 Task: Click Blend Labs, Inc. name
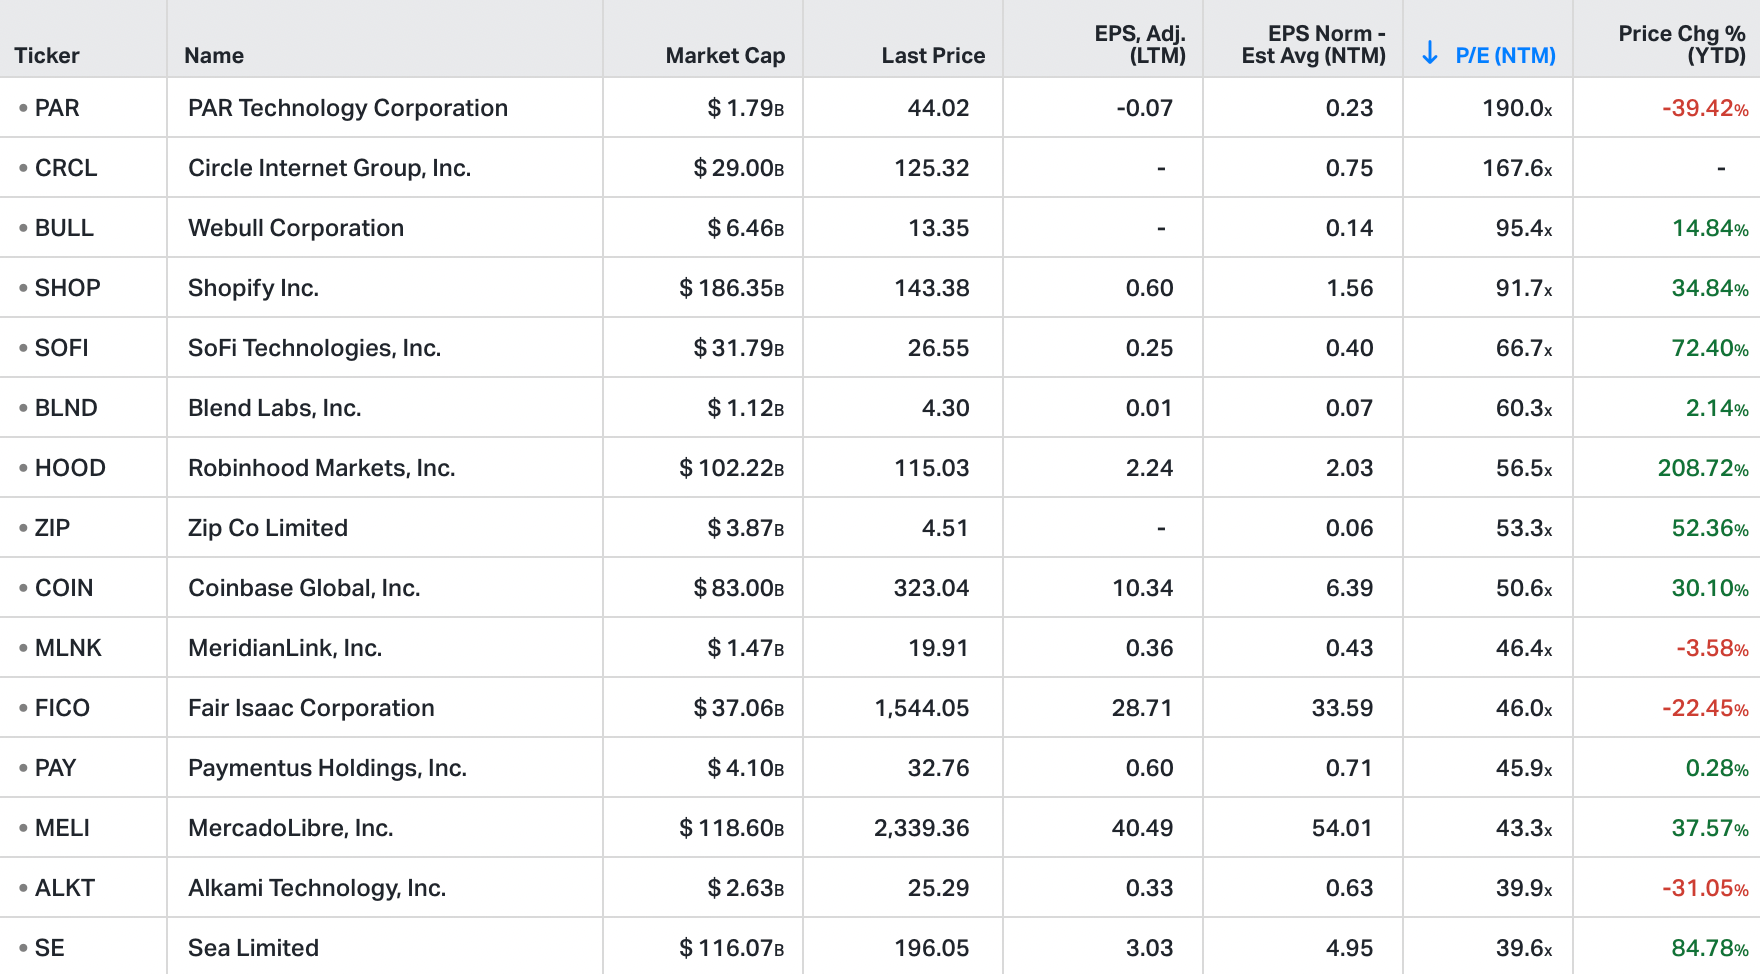point(275,408)
